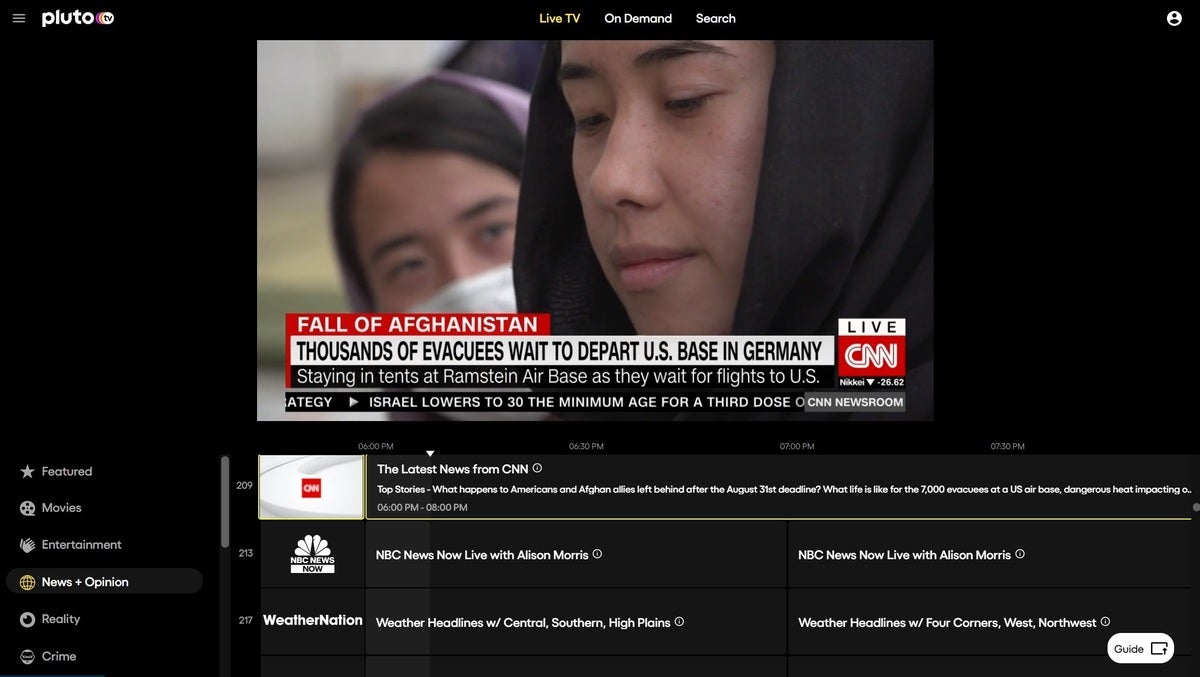This screenshot has width=1200, height=677.
Task: Select the Reality category icon
Action: pos(27,619)
